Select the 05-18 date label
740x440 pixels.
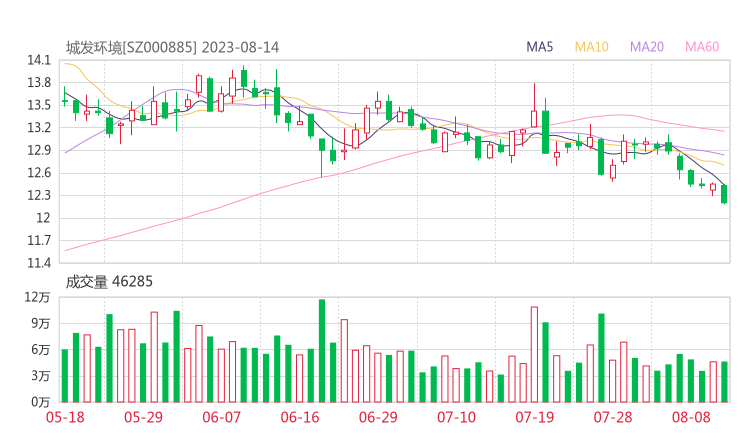point(65,417)
